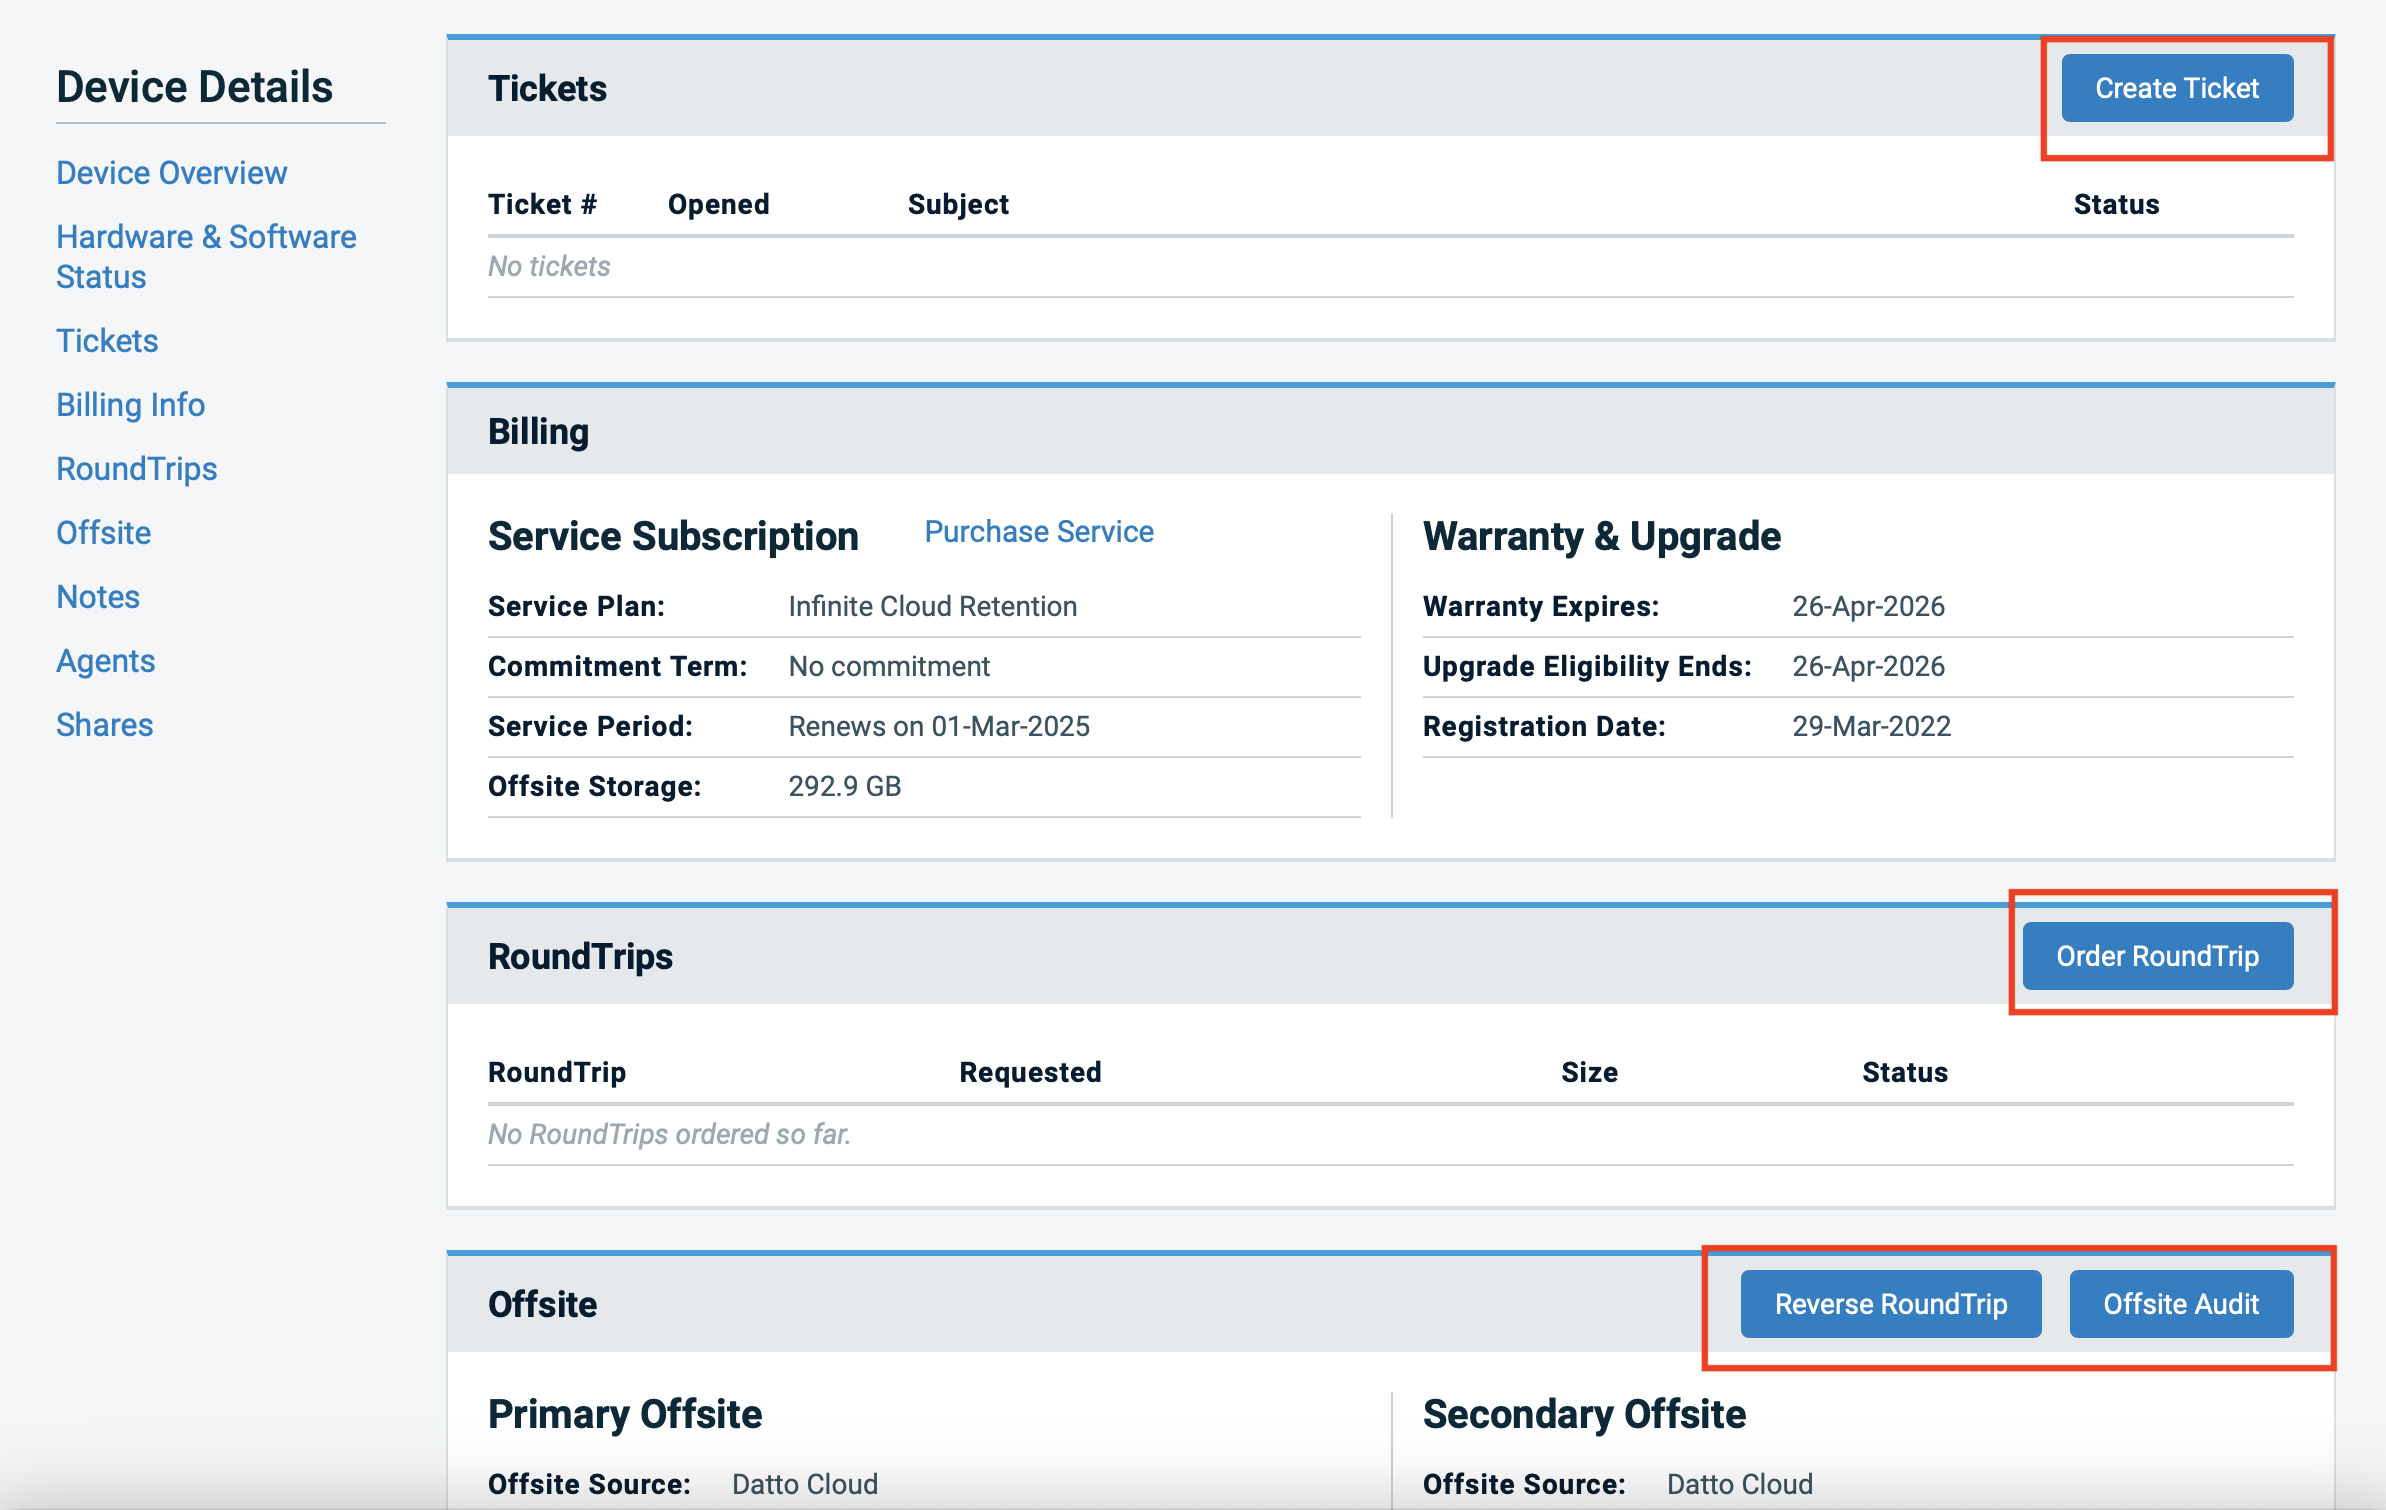Jump to Tickets in sidebar

107,340
